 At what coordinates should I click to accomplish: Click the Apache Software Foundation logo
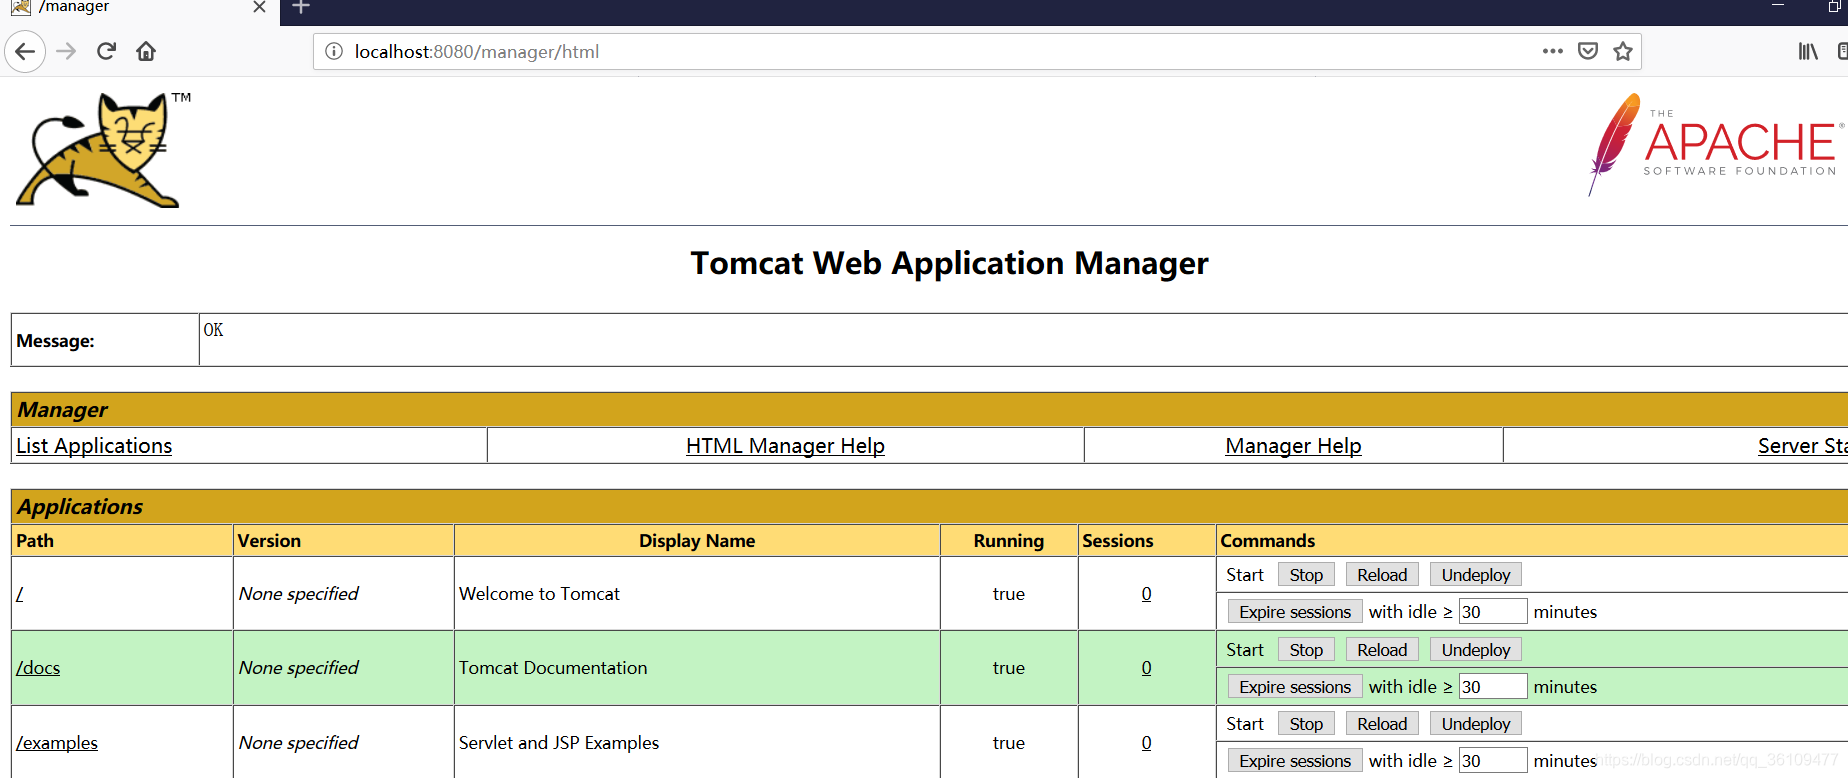[x=1714, y=144]
